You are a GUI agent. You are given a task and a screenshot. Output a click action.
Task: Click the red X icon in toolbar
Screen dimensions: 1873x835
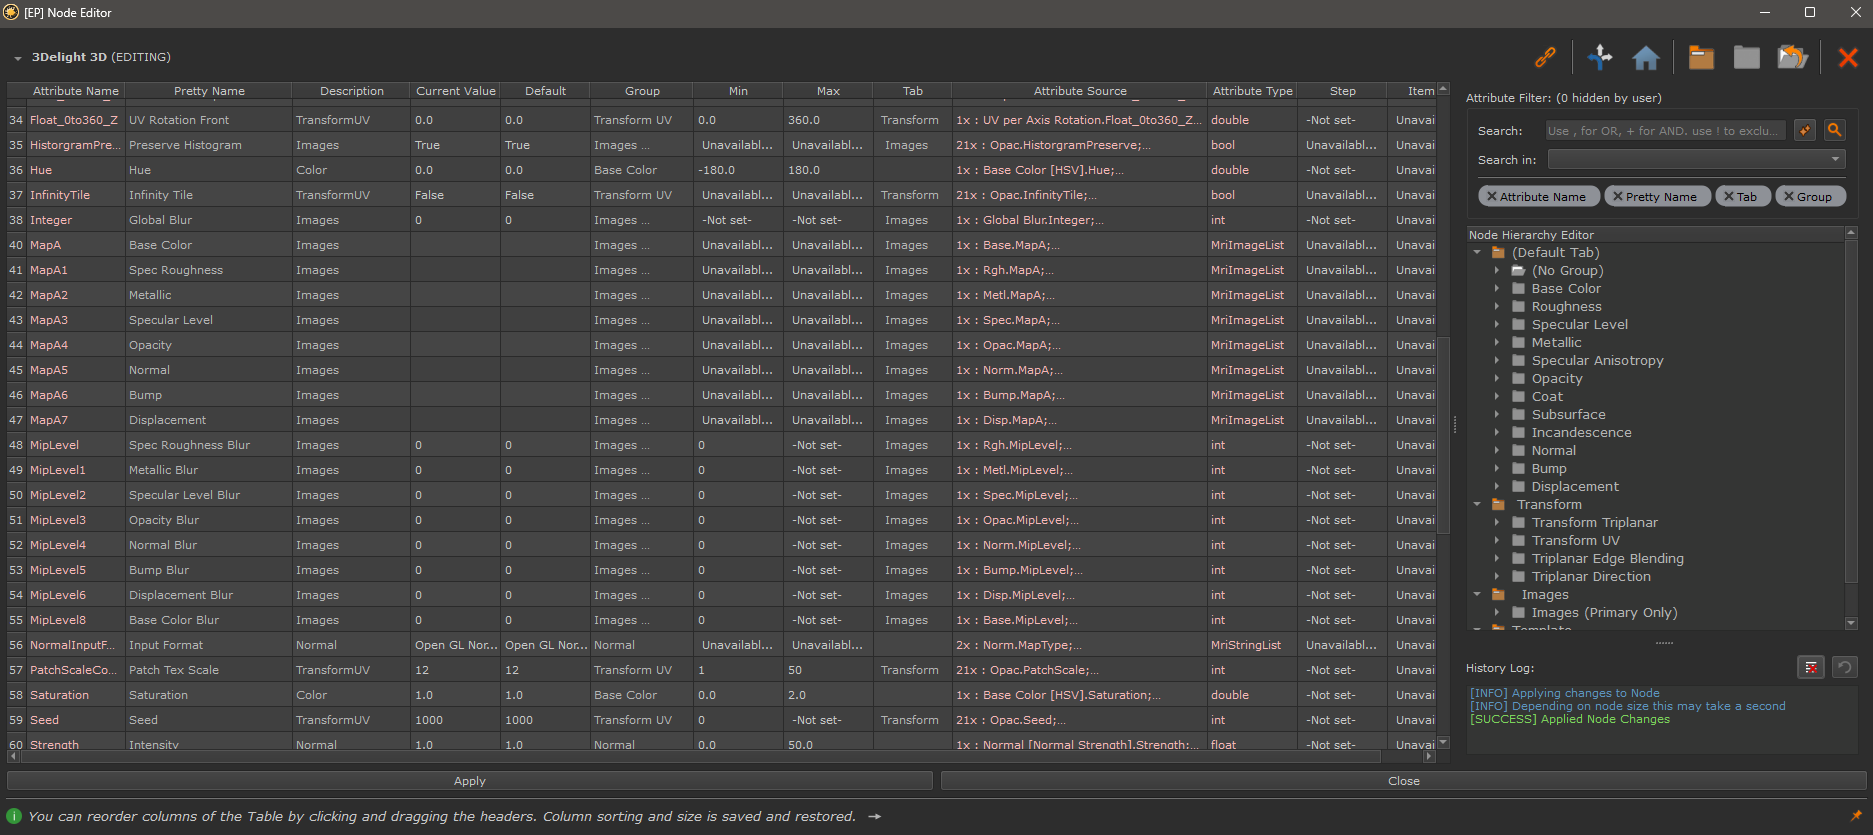tap(1848, 58)
